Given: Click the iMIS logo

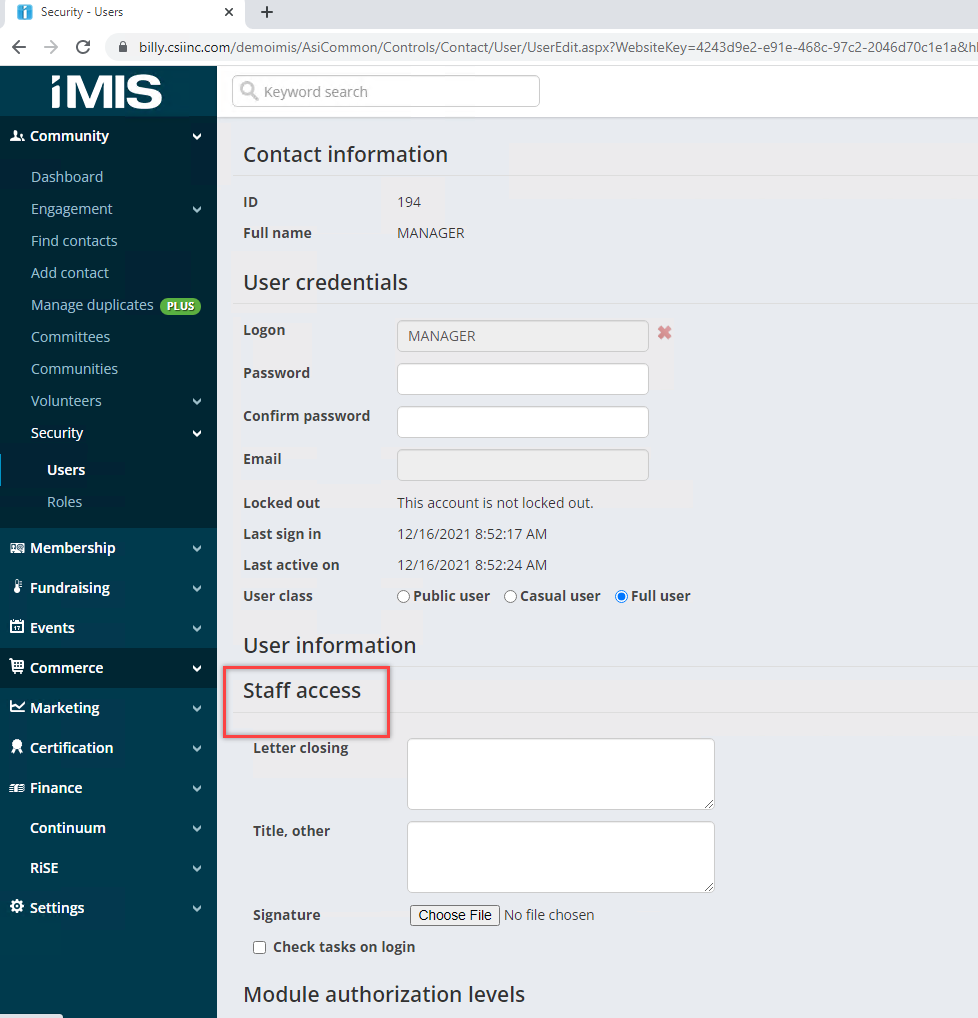Looking at the screenshot, I should 107,92.
